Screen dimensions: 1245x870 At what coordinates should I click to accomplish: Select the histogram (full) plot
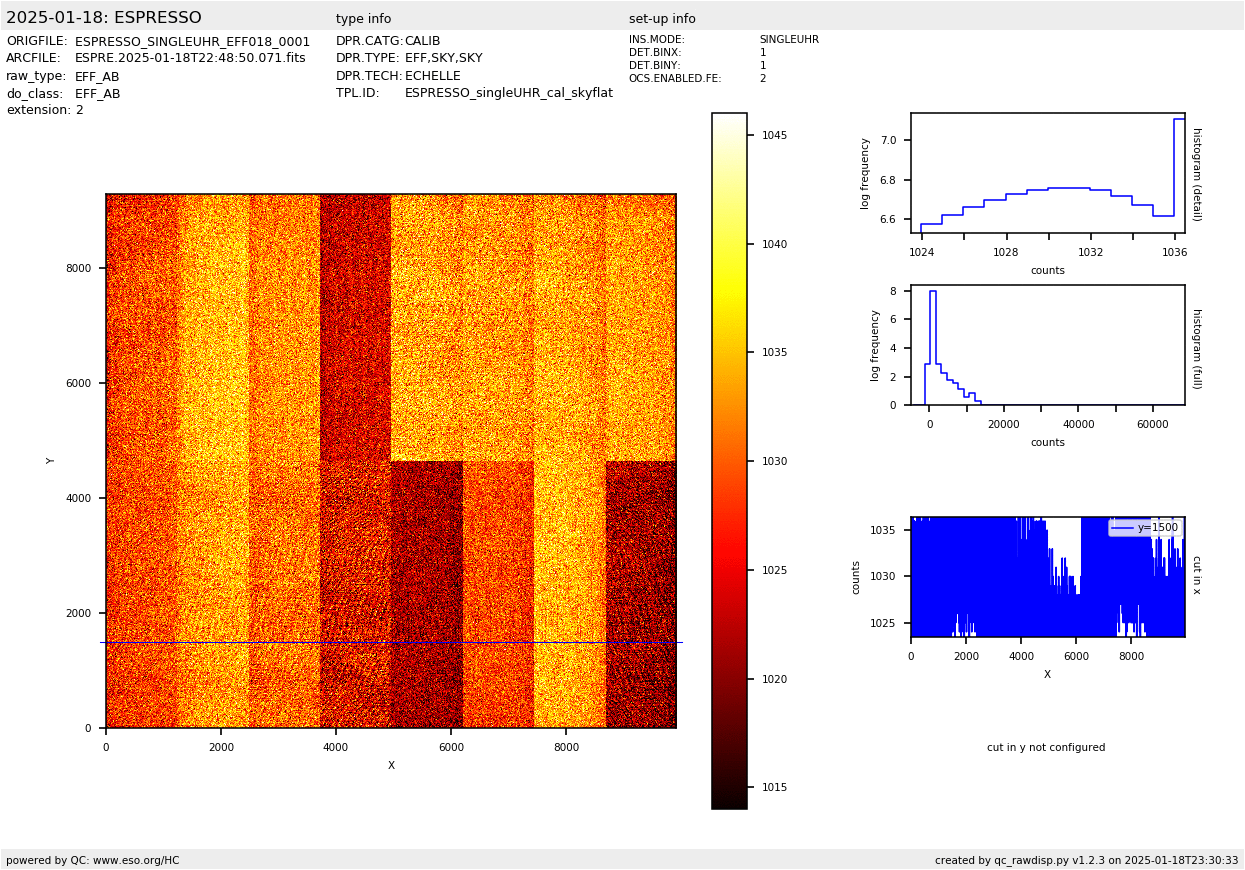coord(1047,345)
